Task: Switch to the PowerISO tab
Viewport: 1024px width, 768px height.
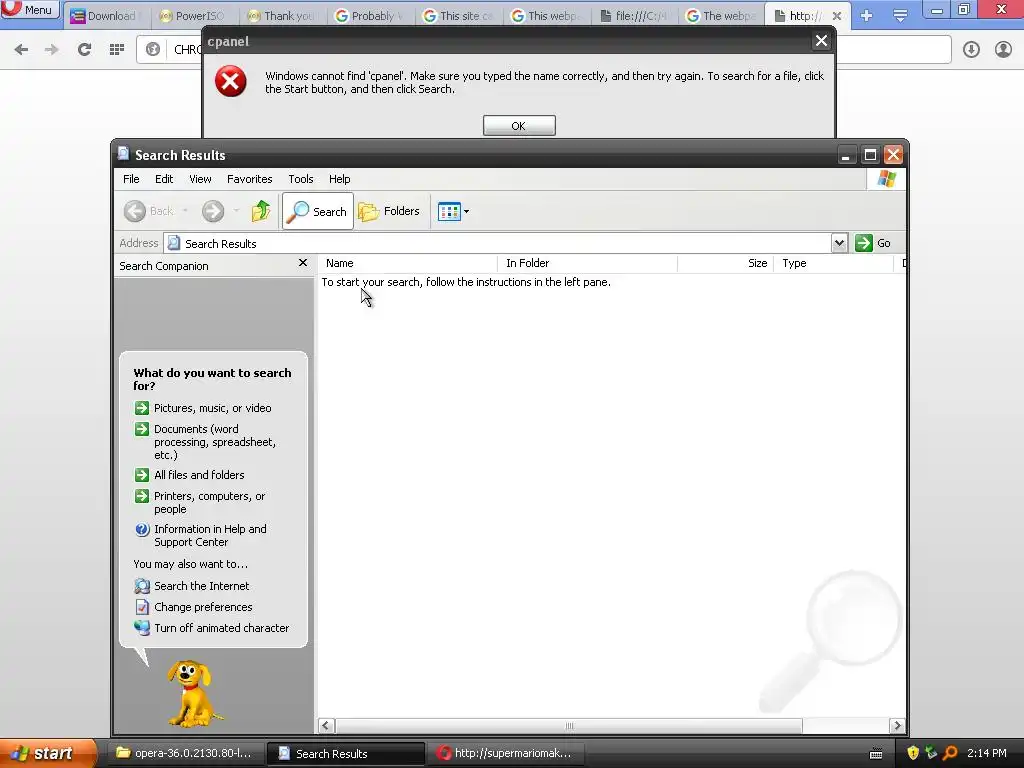Action: [x=193, y=16]
